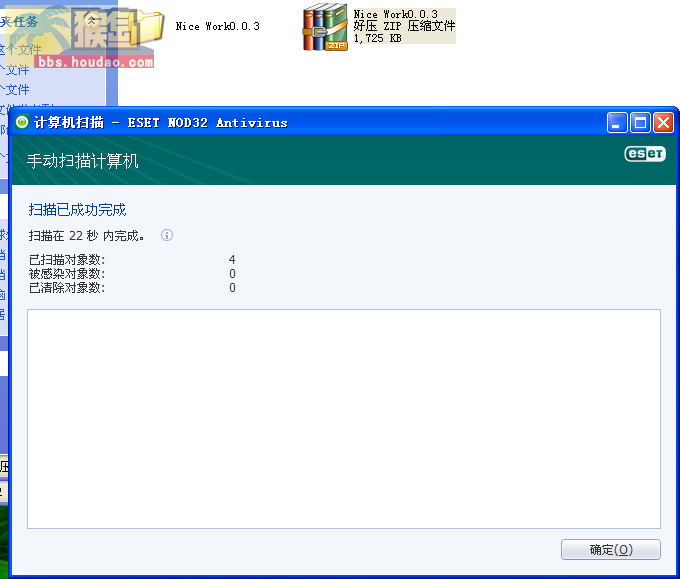Screen dimensions: 680x579
Task: Click the empty scan log list area
Action: coord(344,419)
